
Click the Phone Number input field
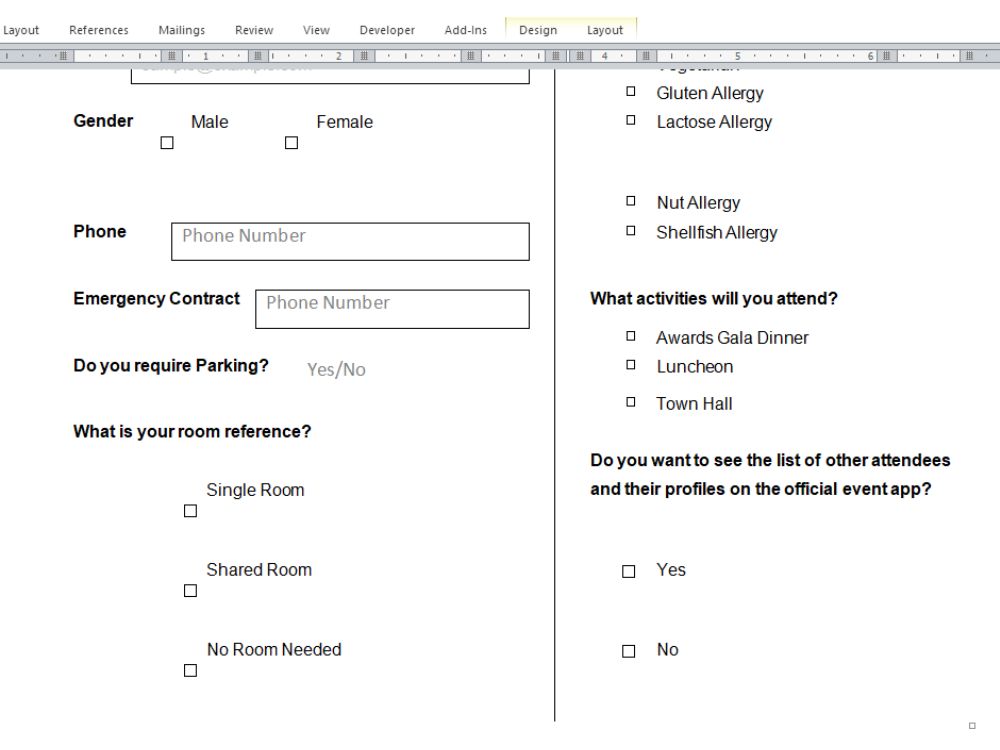tap(350, 241)
